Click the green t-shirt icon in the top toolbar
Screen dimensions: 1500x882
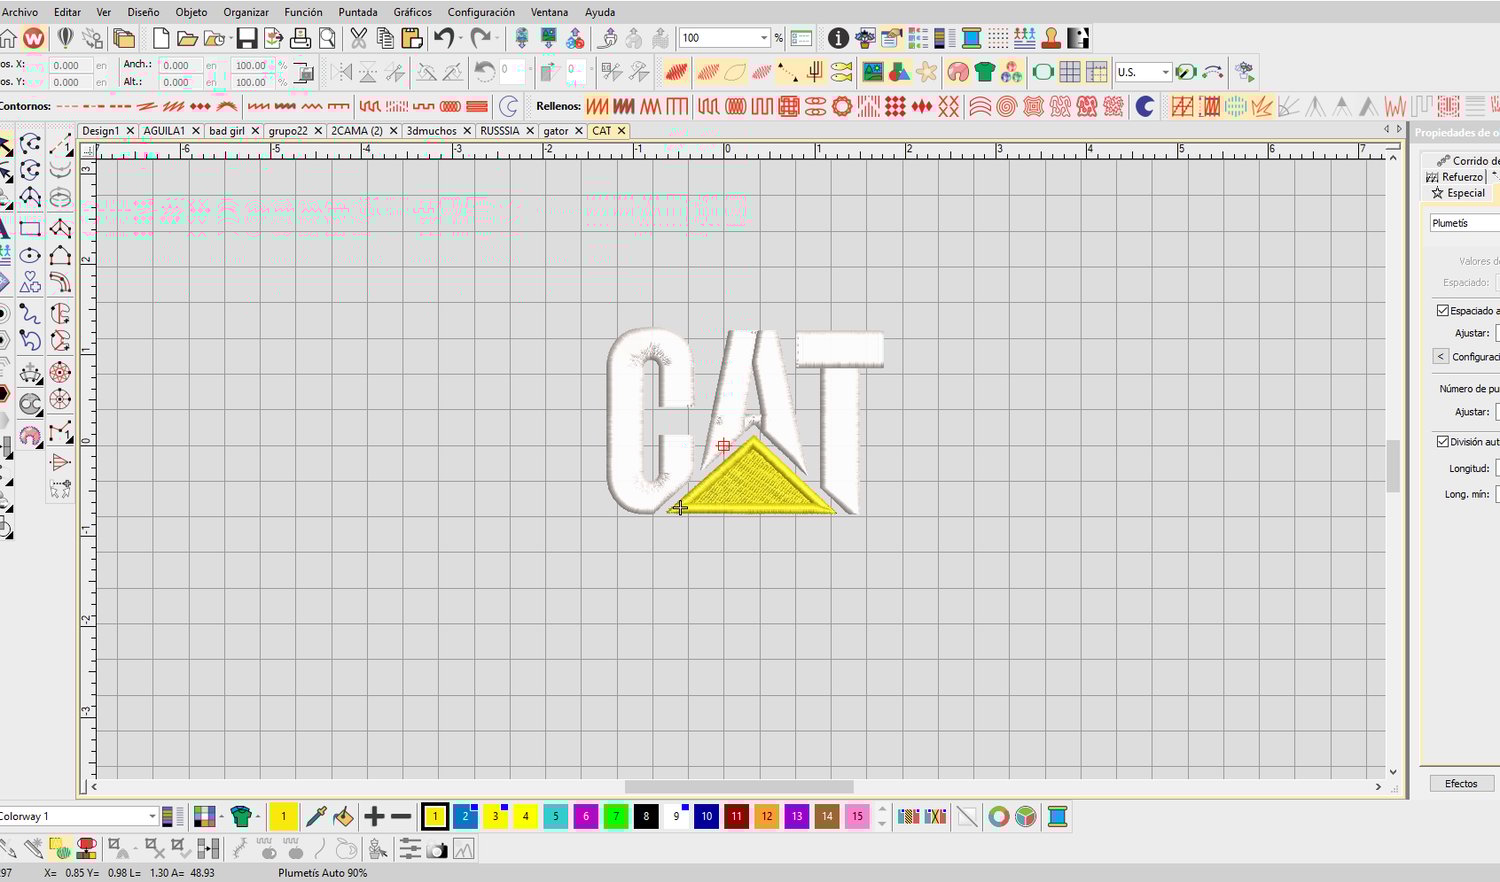[985, 72]
